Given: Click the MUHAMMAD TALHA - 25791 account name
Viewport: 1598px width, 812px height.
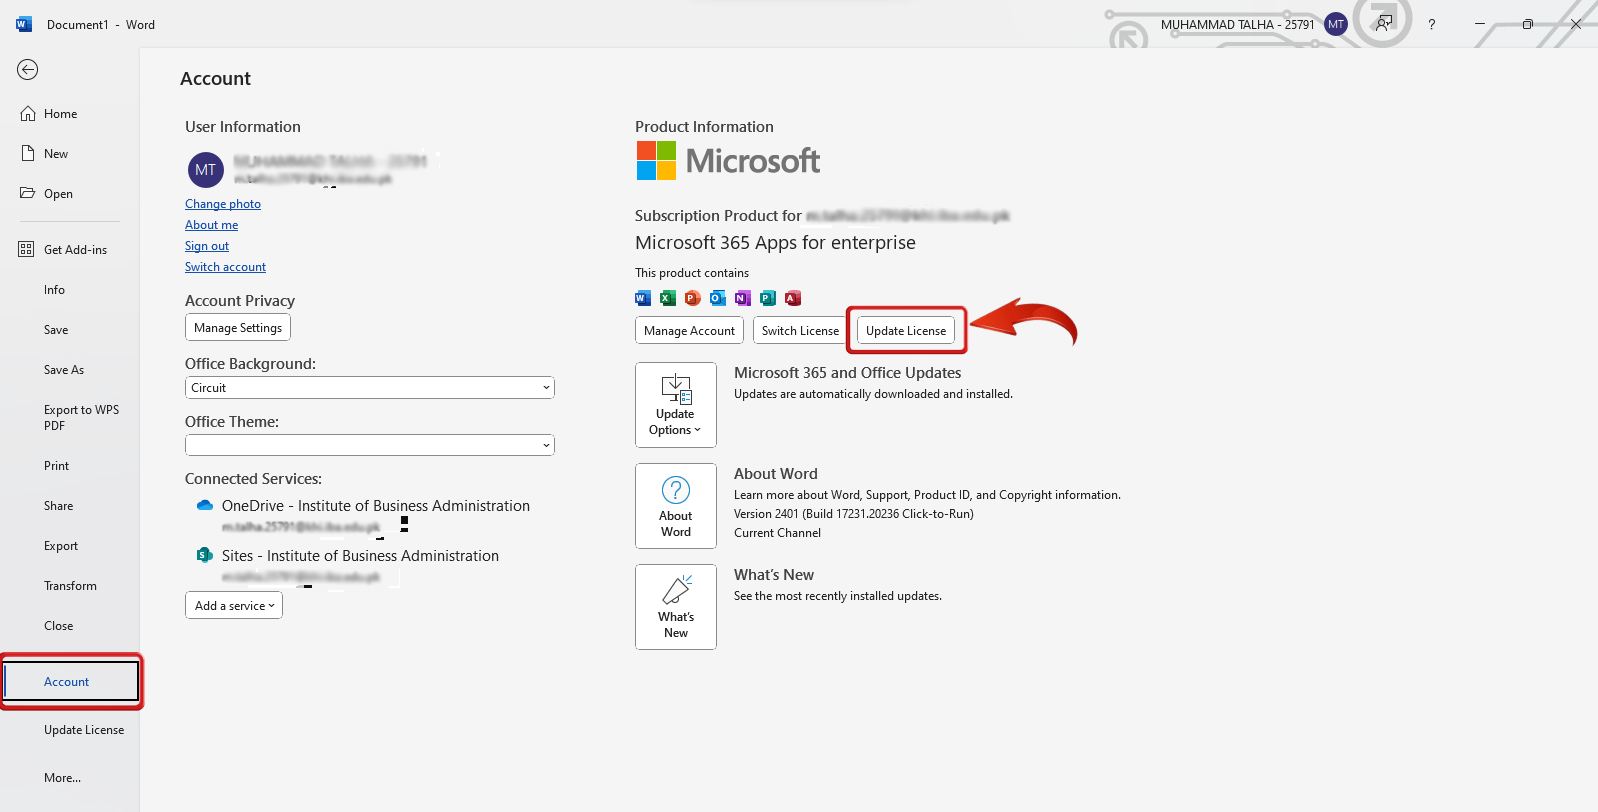Looking at the screenshot, I should click(1238, 25).
